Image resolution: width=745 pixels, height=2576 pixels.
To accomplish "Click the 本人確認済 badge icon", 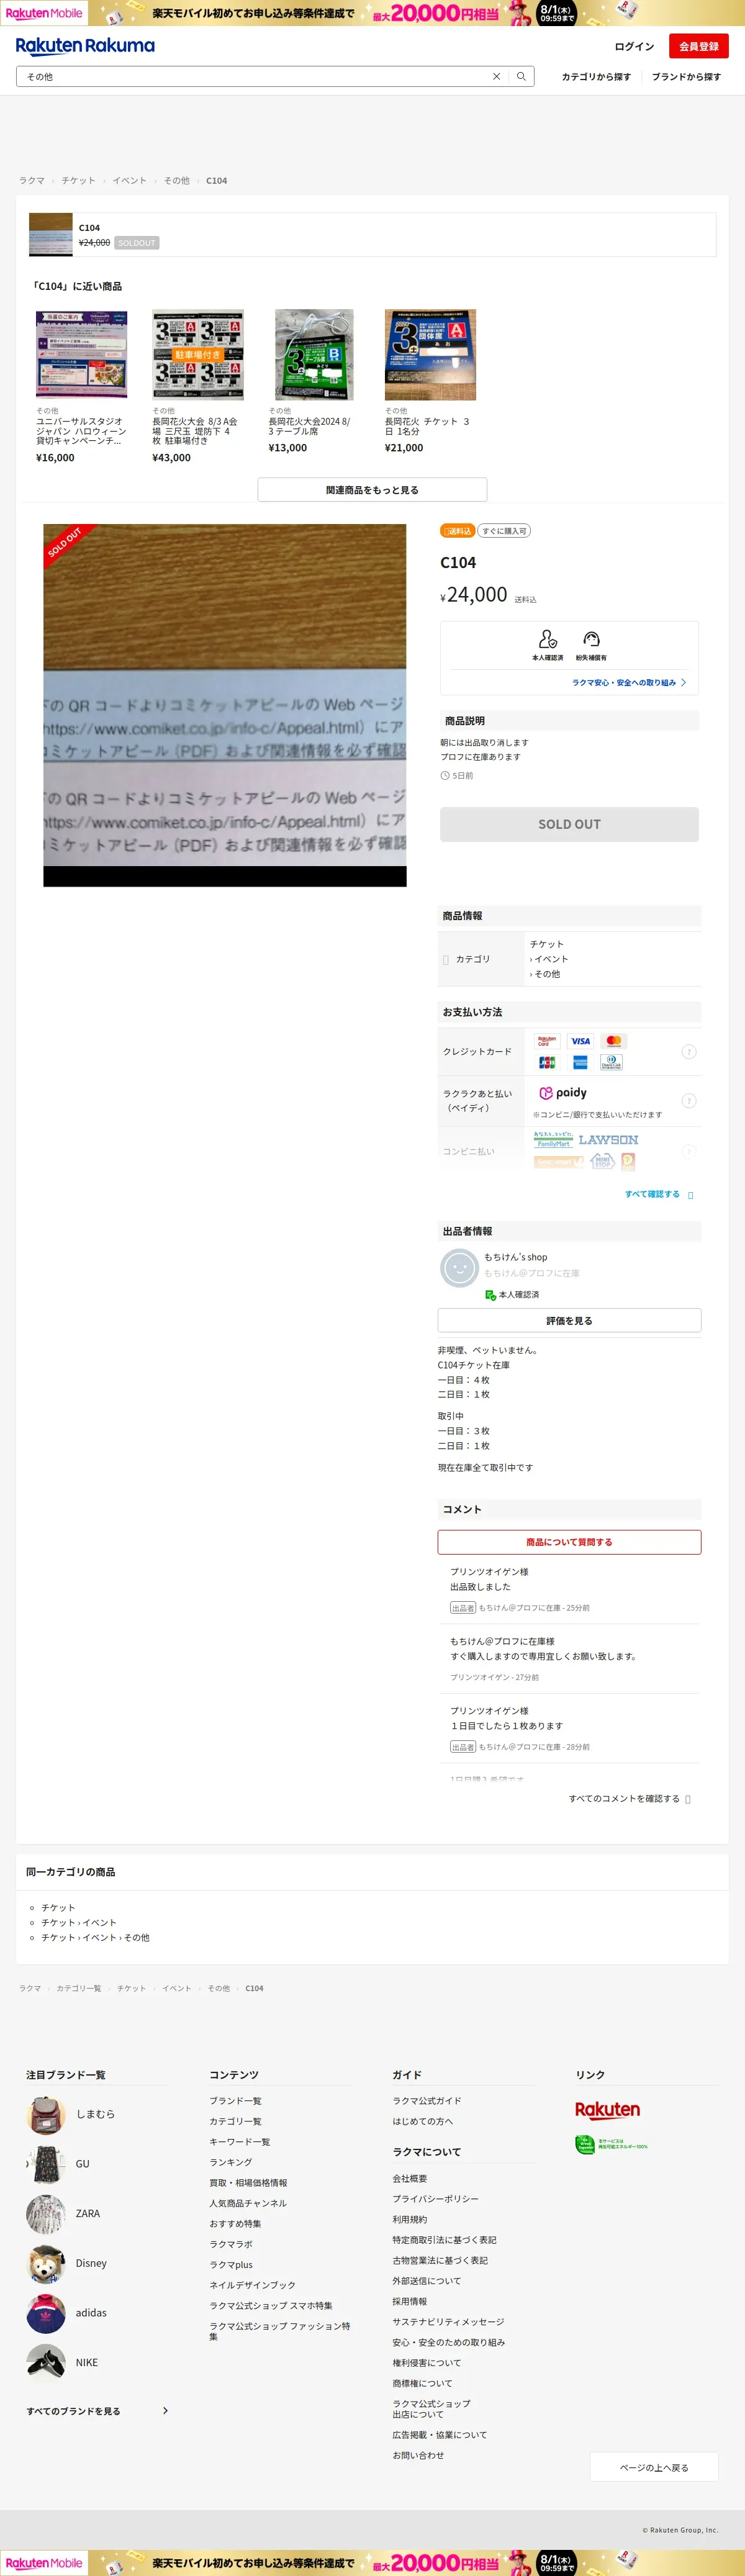I will 547,639.
